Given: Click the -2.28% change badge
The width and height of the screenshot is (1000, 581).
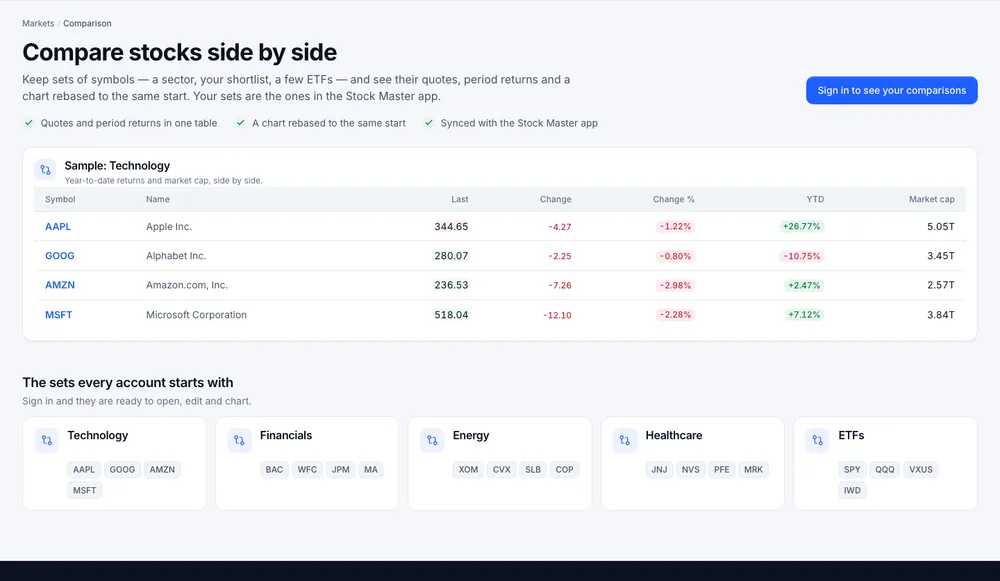Looking at the screenshot, I should (x=675, y=314).
